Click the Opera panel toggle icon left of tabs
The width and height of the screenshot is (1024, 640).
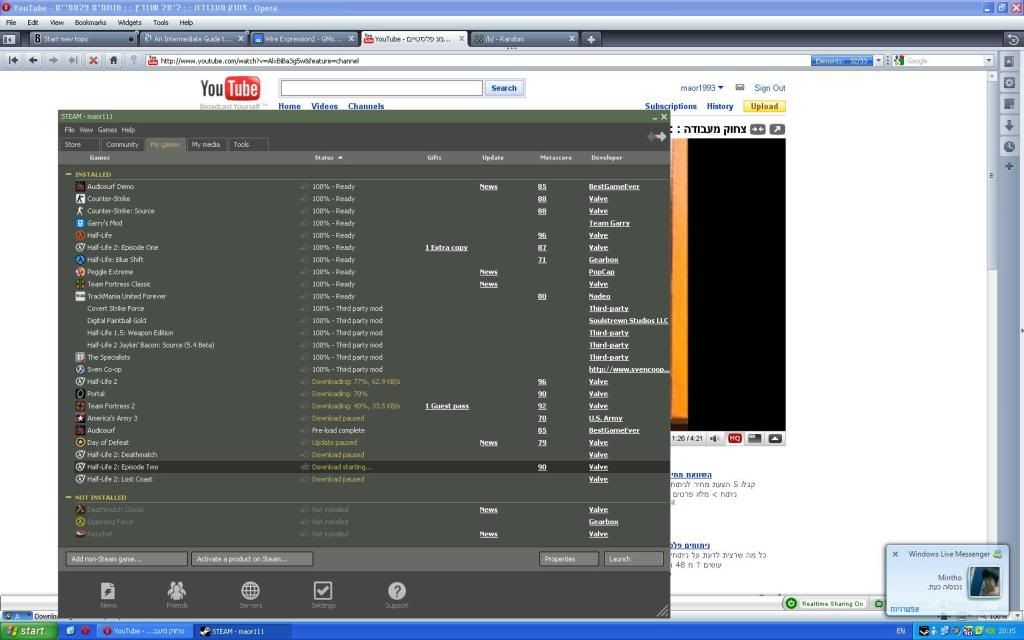(x=9, y=39)
